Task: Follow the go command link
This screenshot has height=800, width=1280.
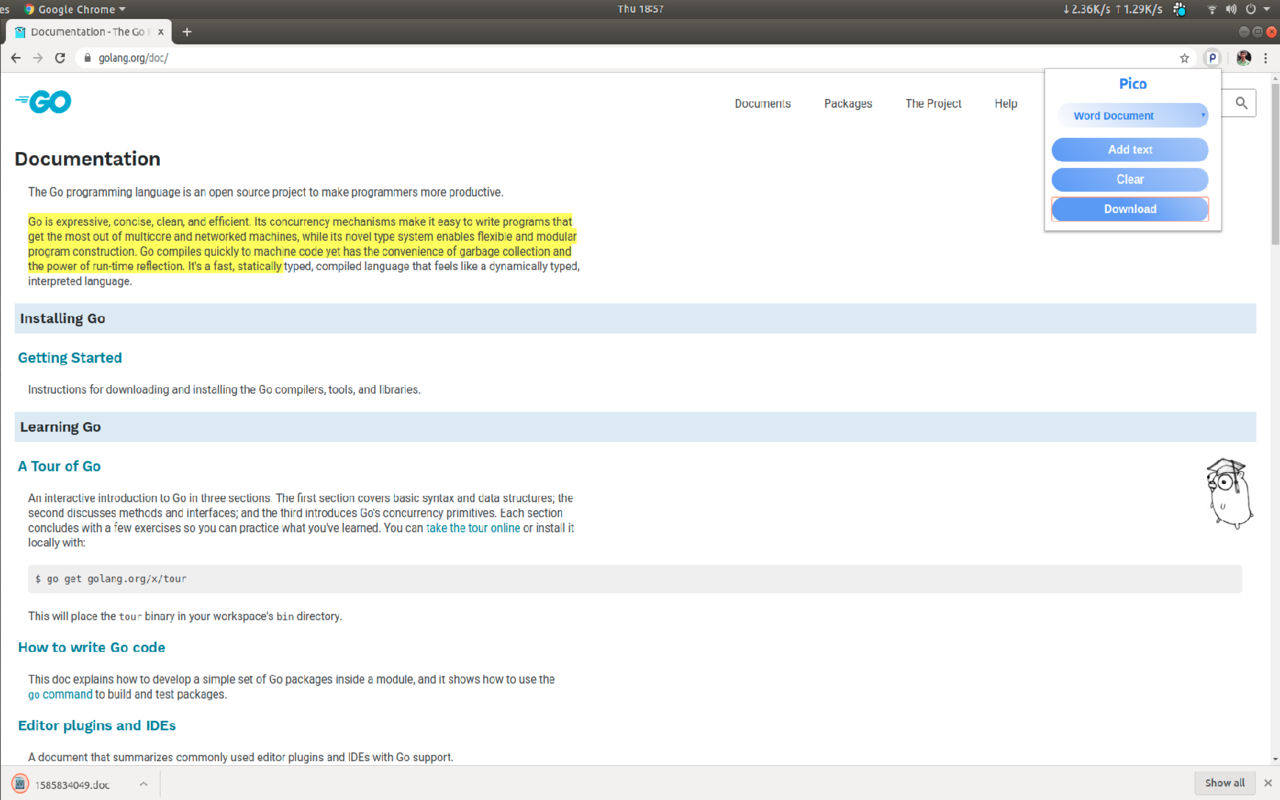Action: (x=60, y=694)
